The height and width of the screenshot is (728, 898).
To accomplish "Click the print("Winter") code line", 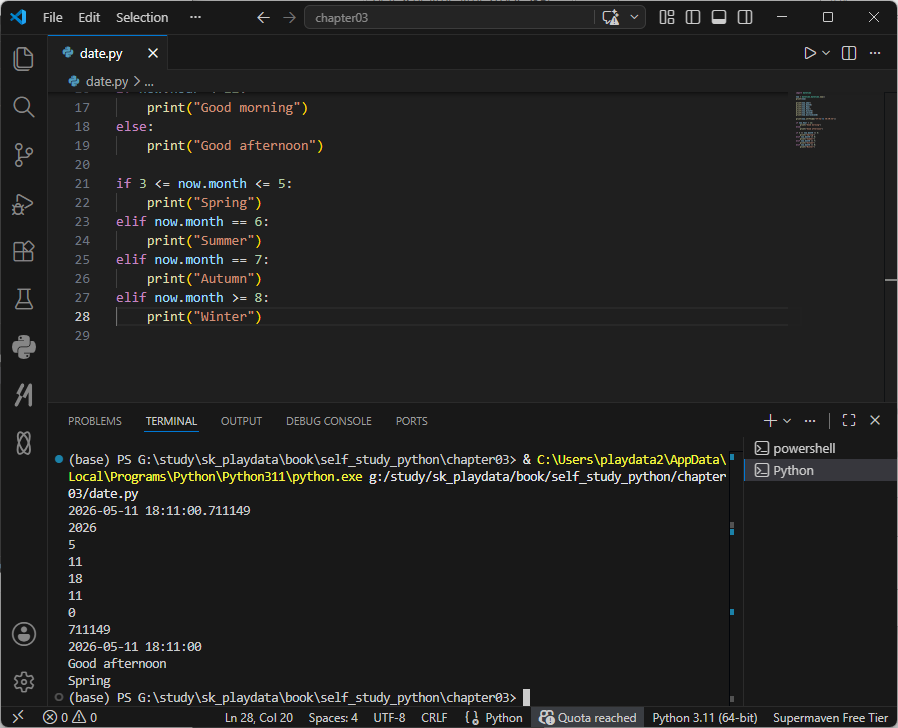I will pos(204,317).
